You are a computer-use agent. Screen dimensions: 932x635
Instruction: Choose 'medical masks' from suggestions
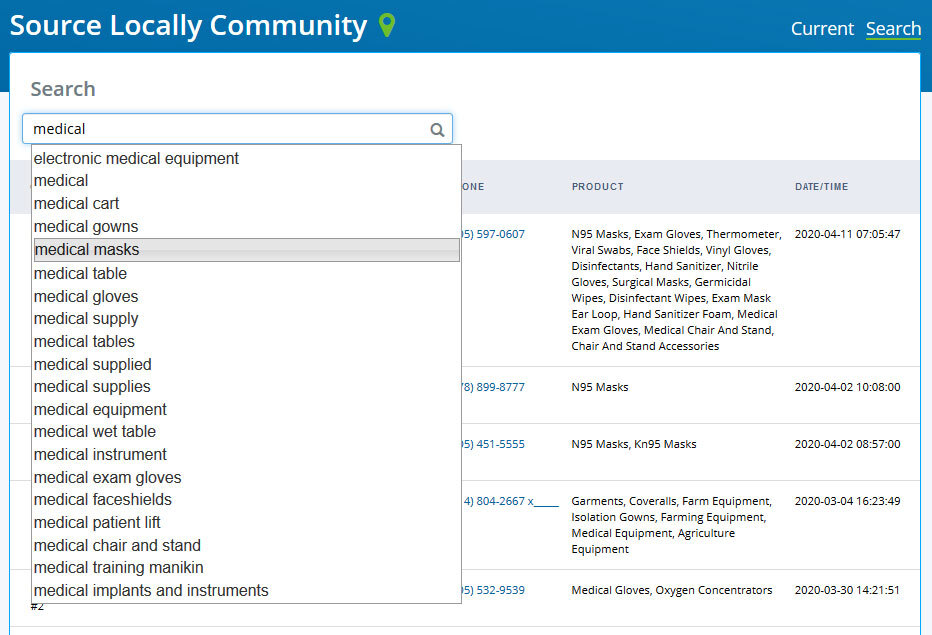tap(87, 250)
